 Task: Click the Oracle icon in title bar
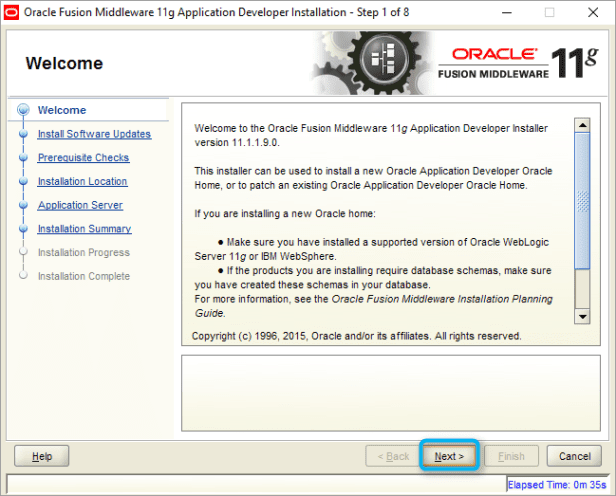[x=11, y=13]
